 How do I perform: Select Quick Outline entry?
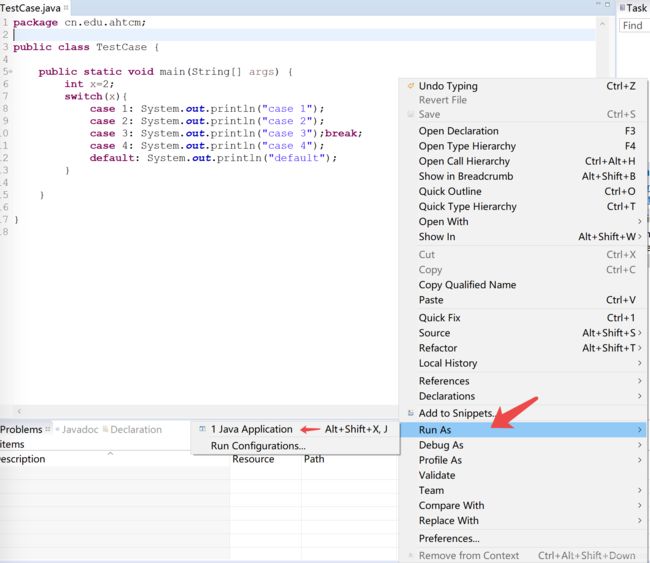[523, 191]
